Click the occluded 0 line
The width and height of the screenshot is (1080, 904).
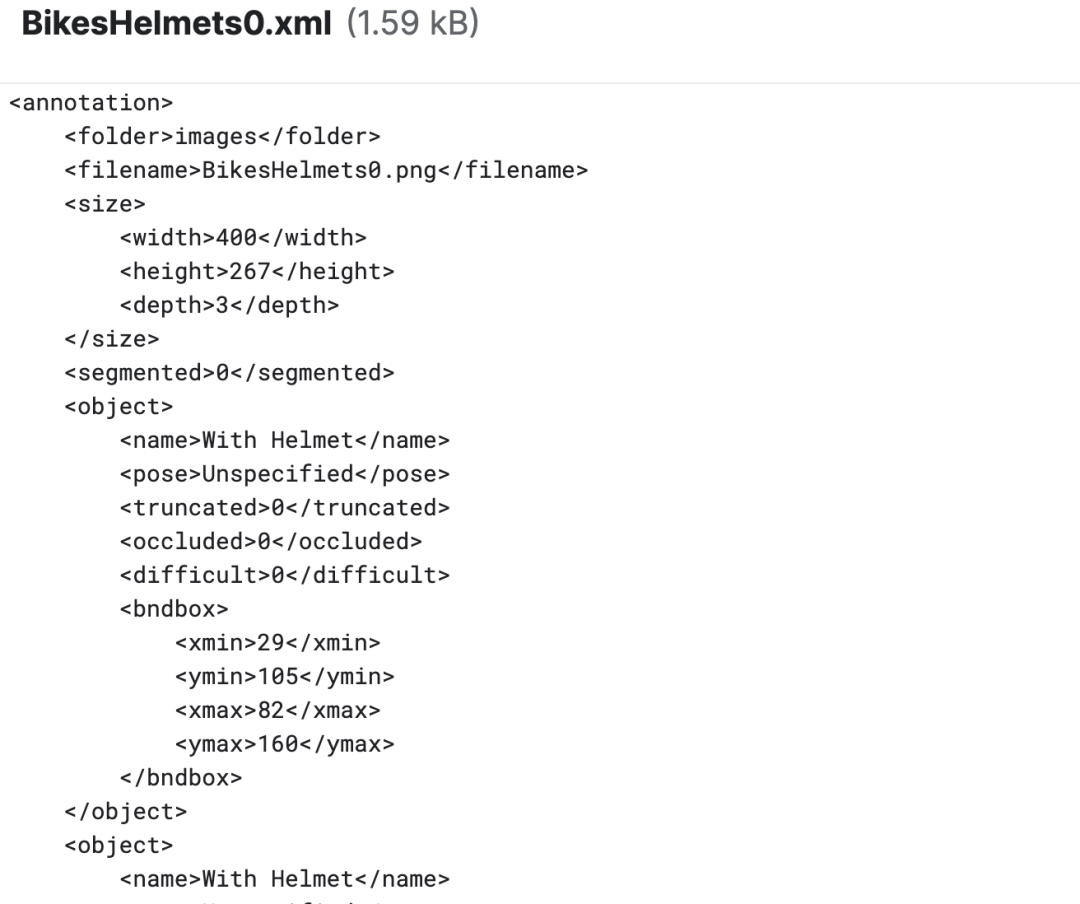271,542
